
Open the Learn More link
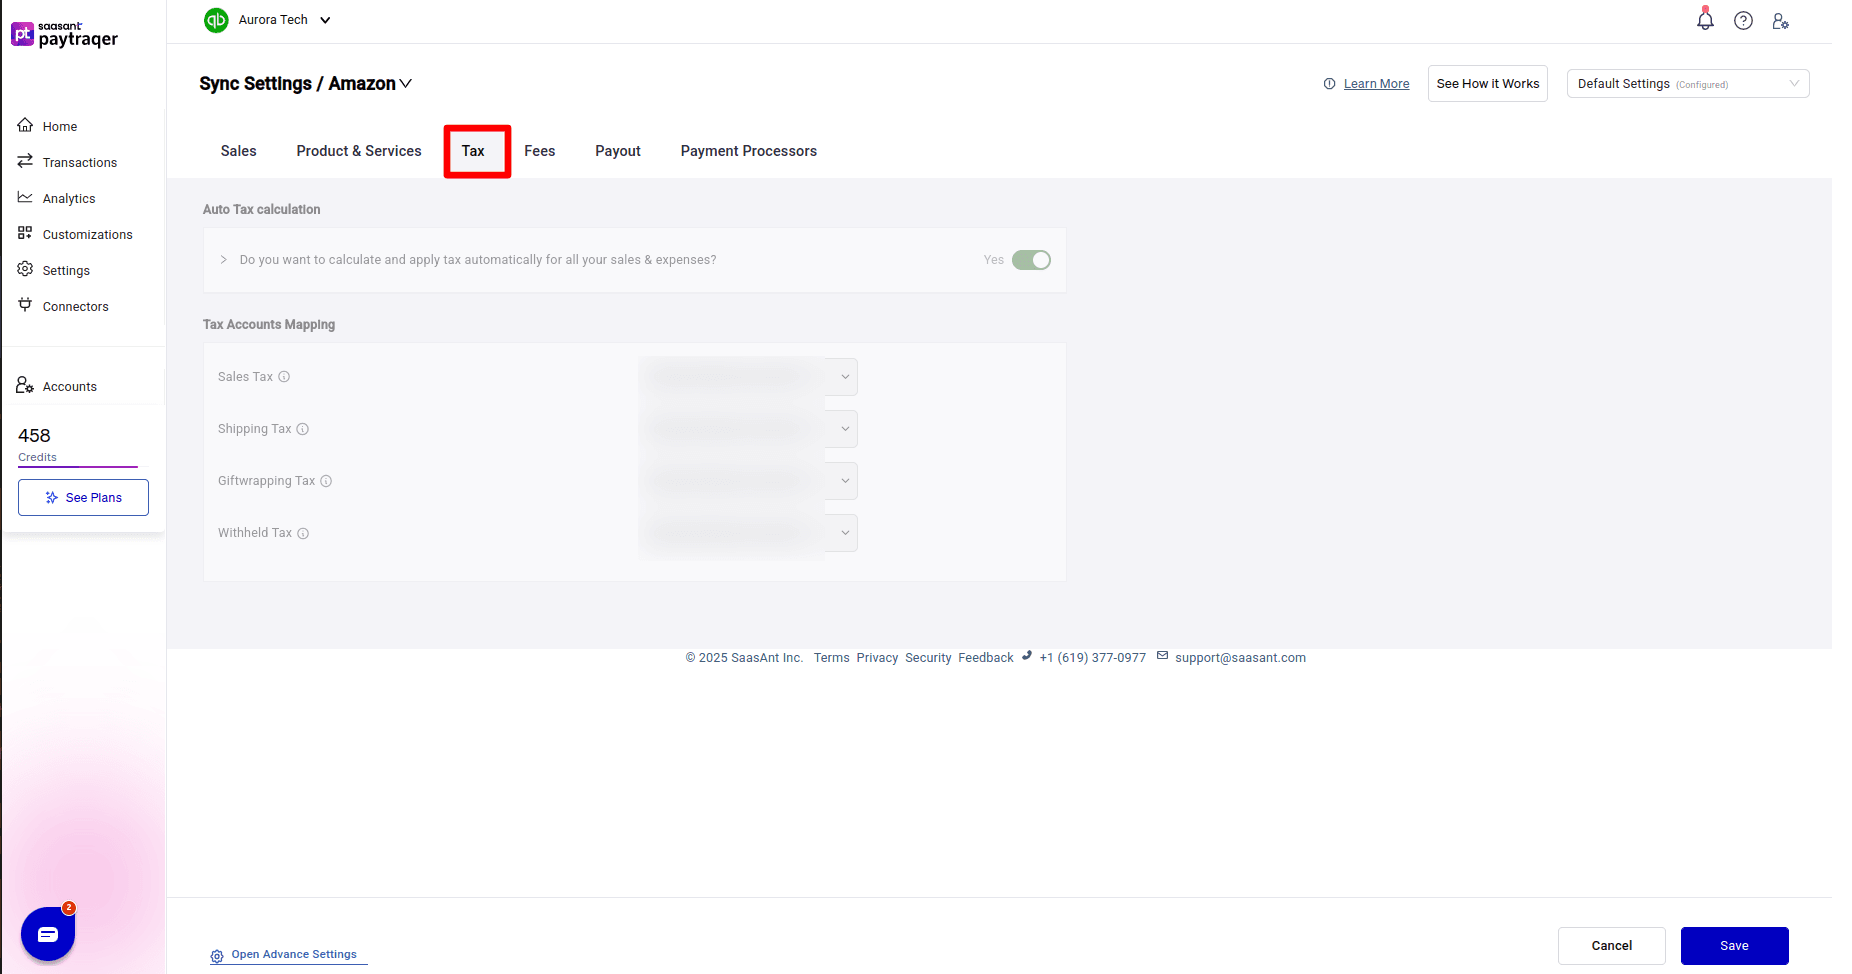pos(1377,83)
